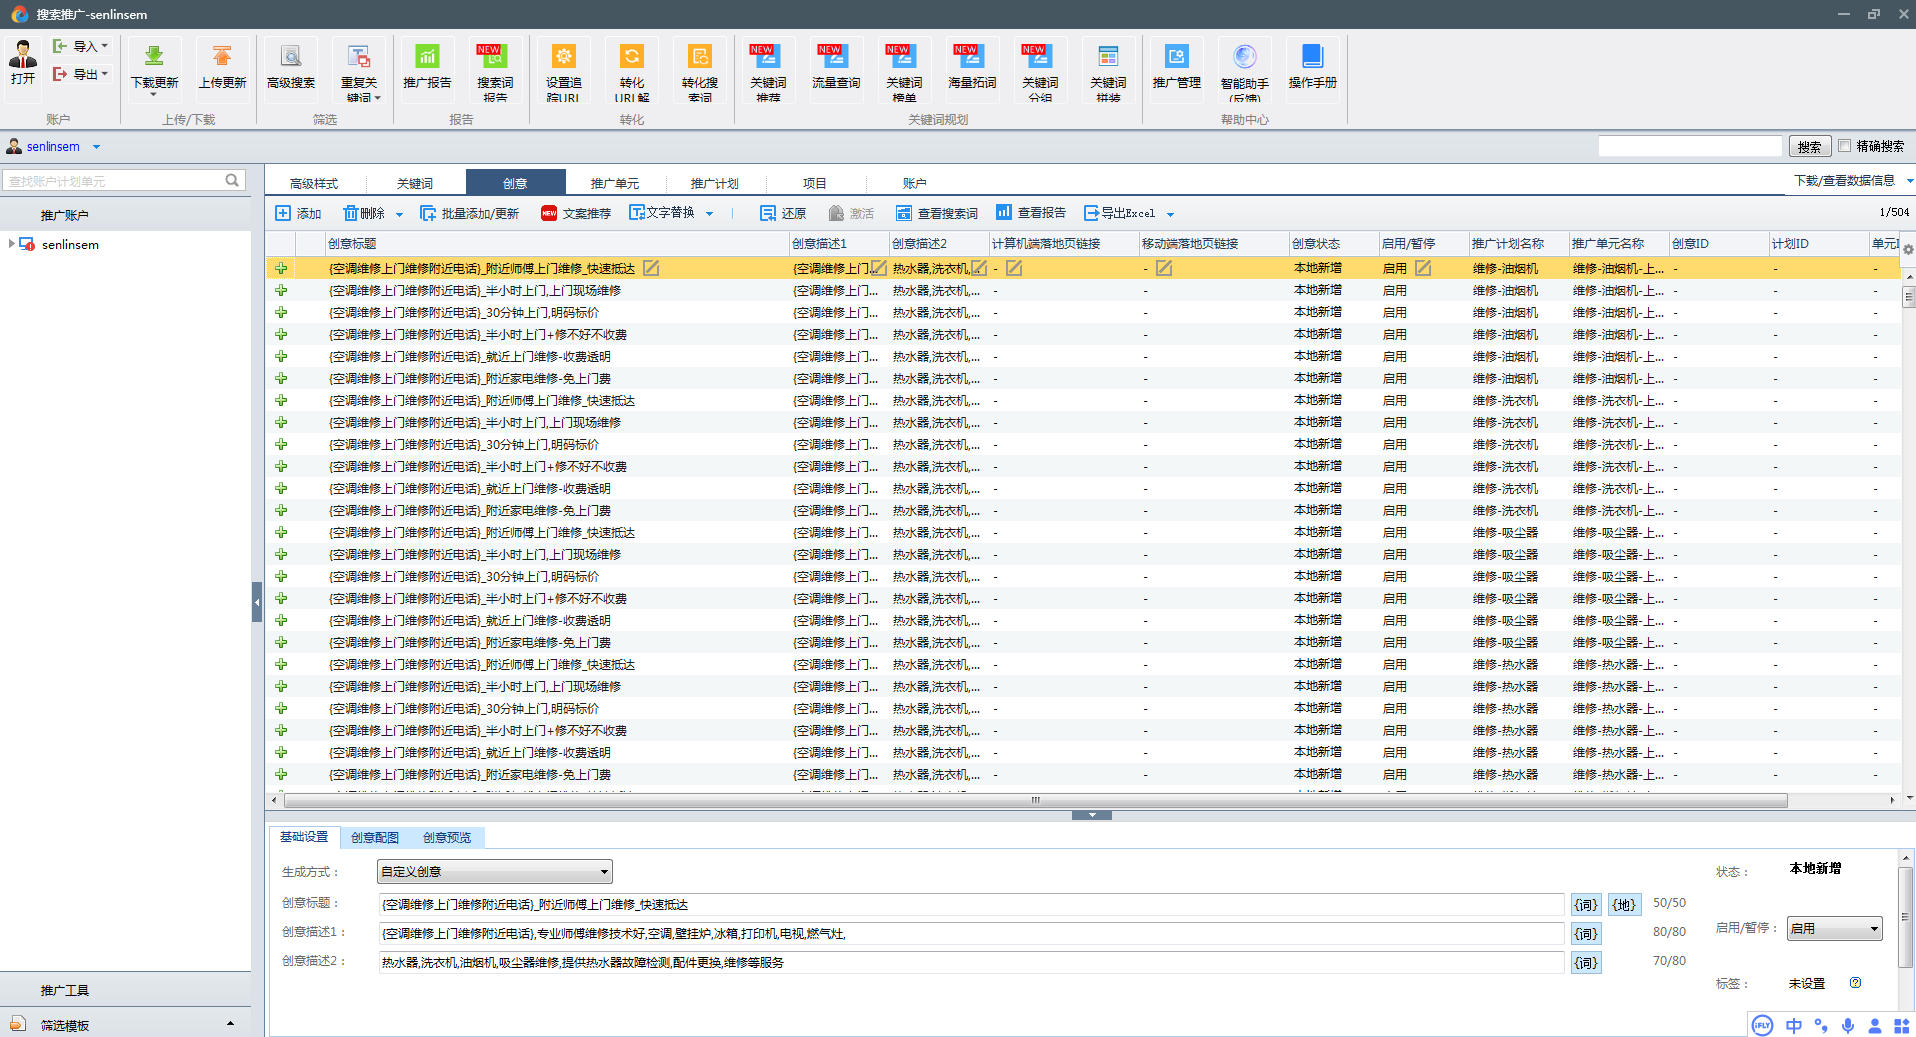Click the 搜索 button

point(1809,147)
